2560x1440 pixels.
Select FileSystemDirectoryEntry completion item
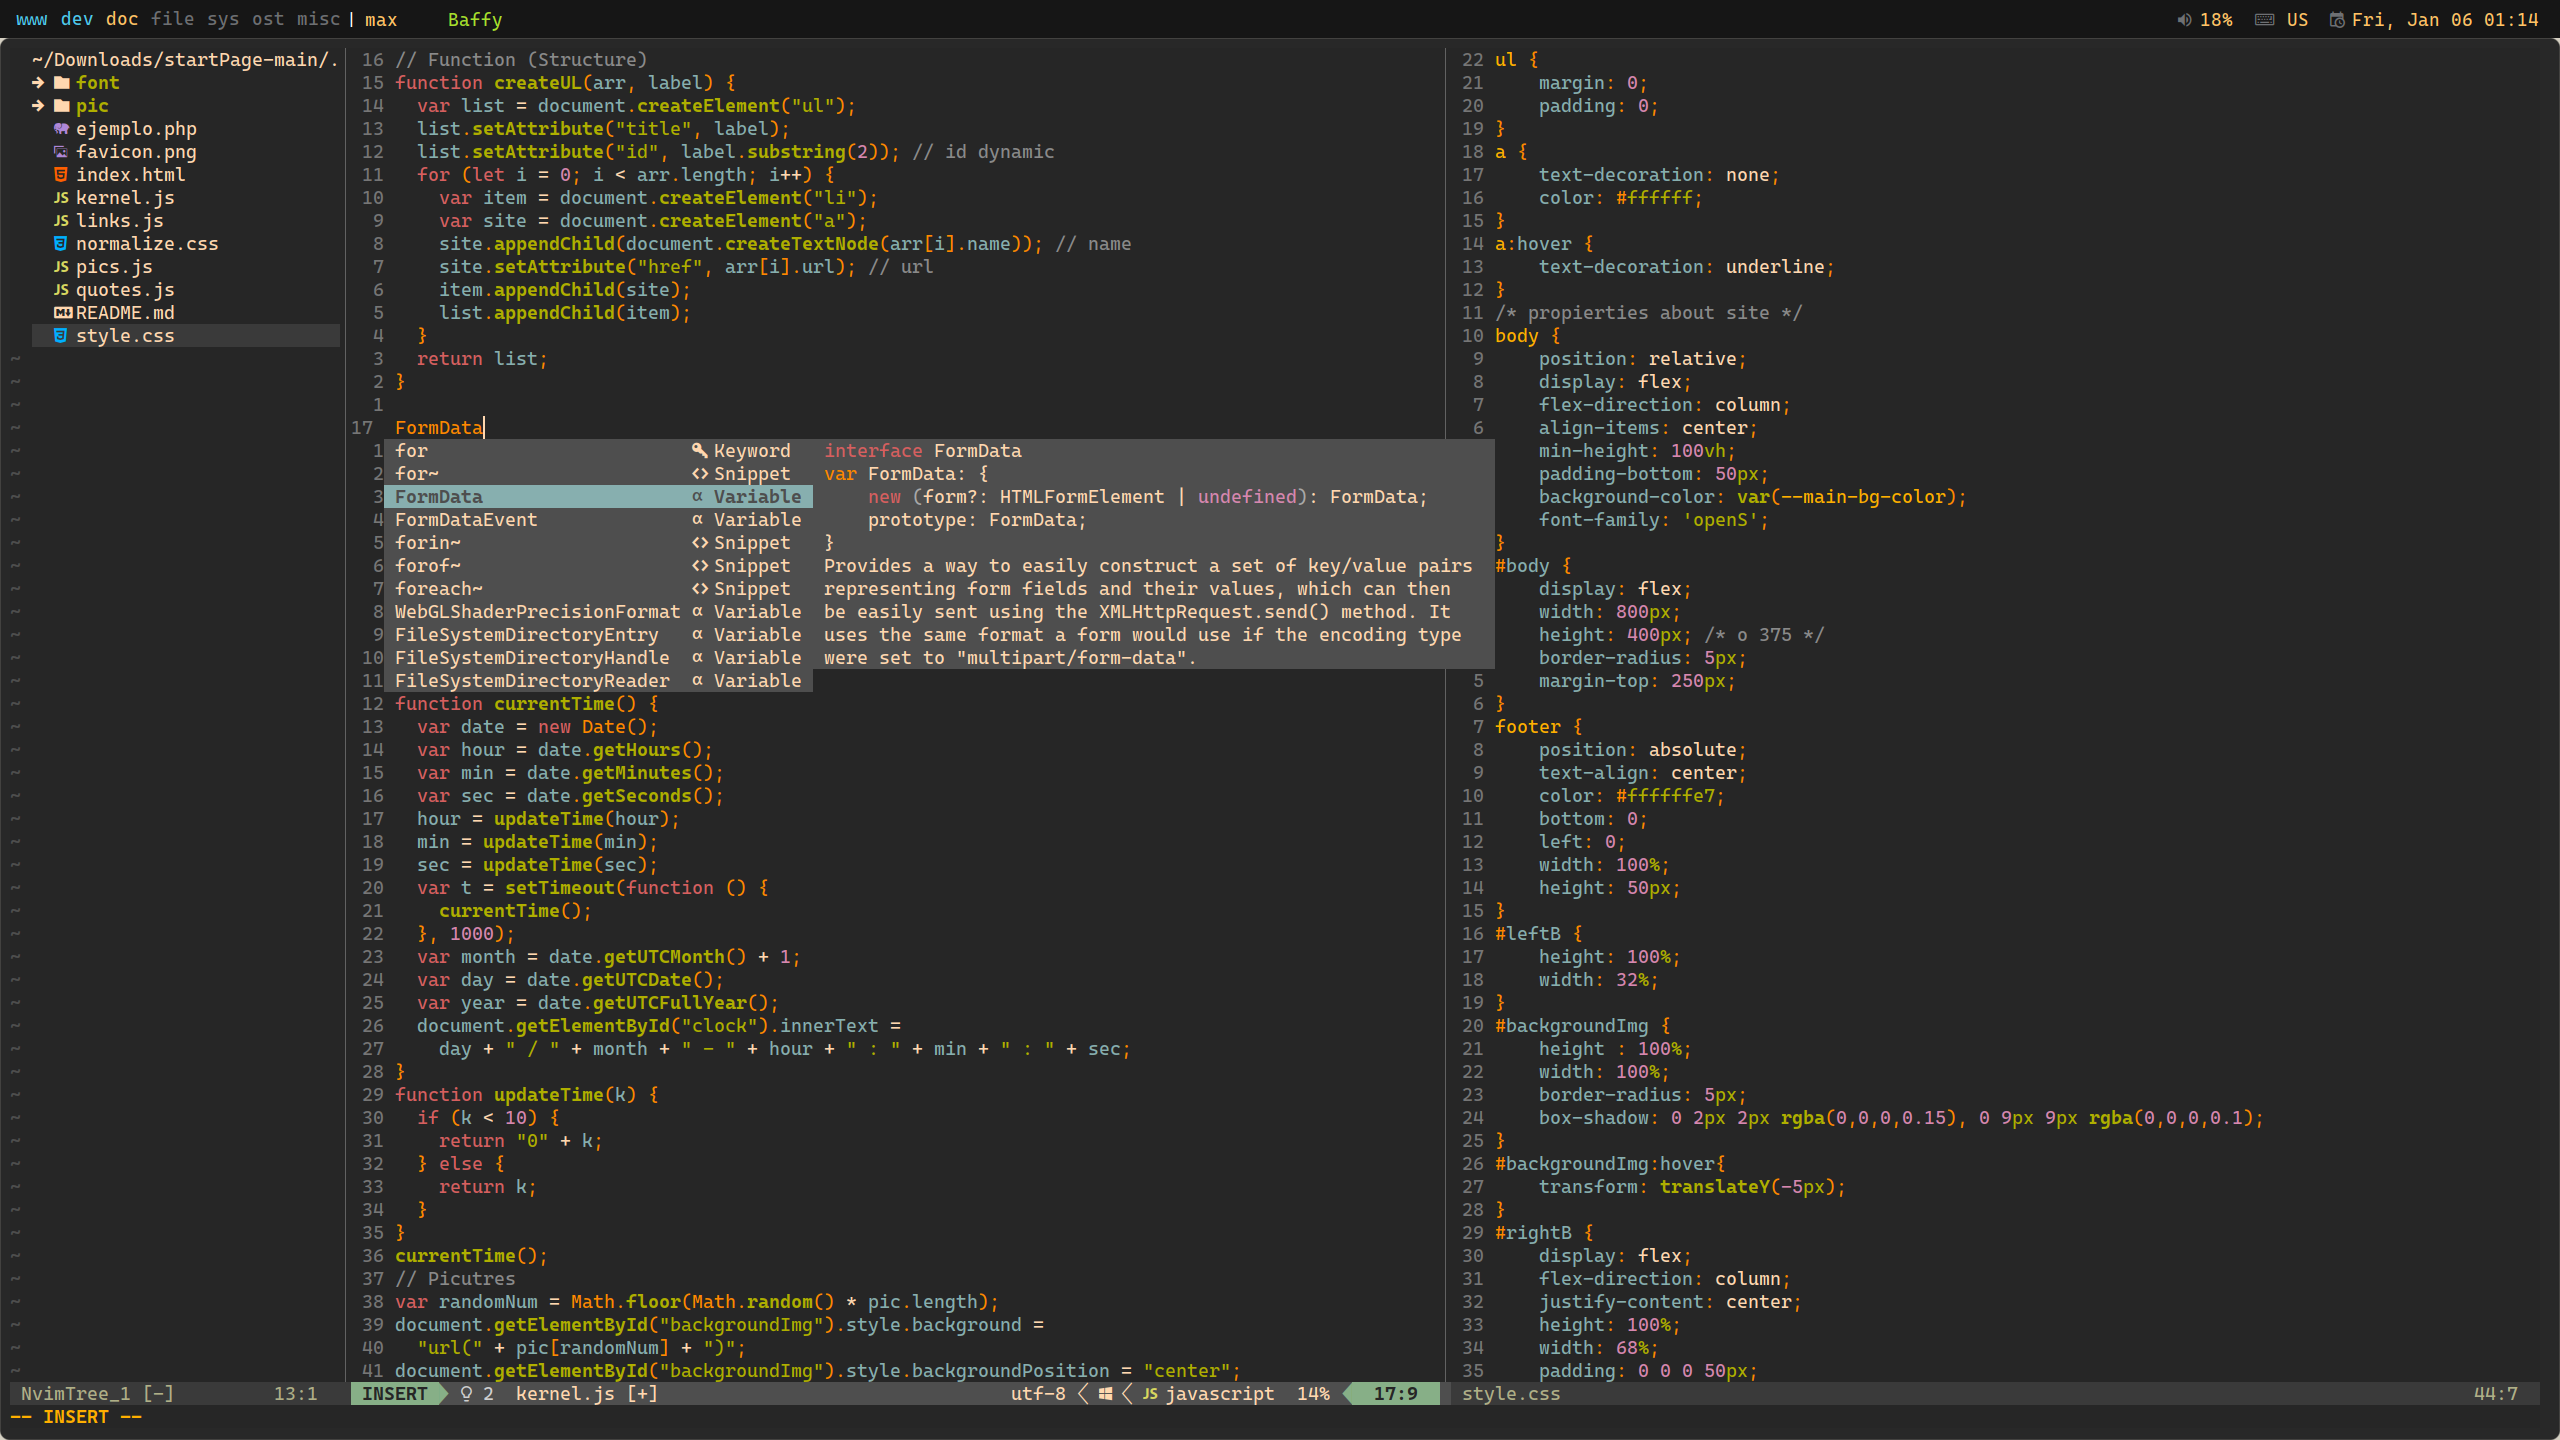(x=598, y=635)
